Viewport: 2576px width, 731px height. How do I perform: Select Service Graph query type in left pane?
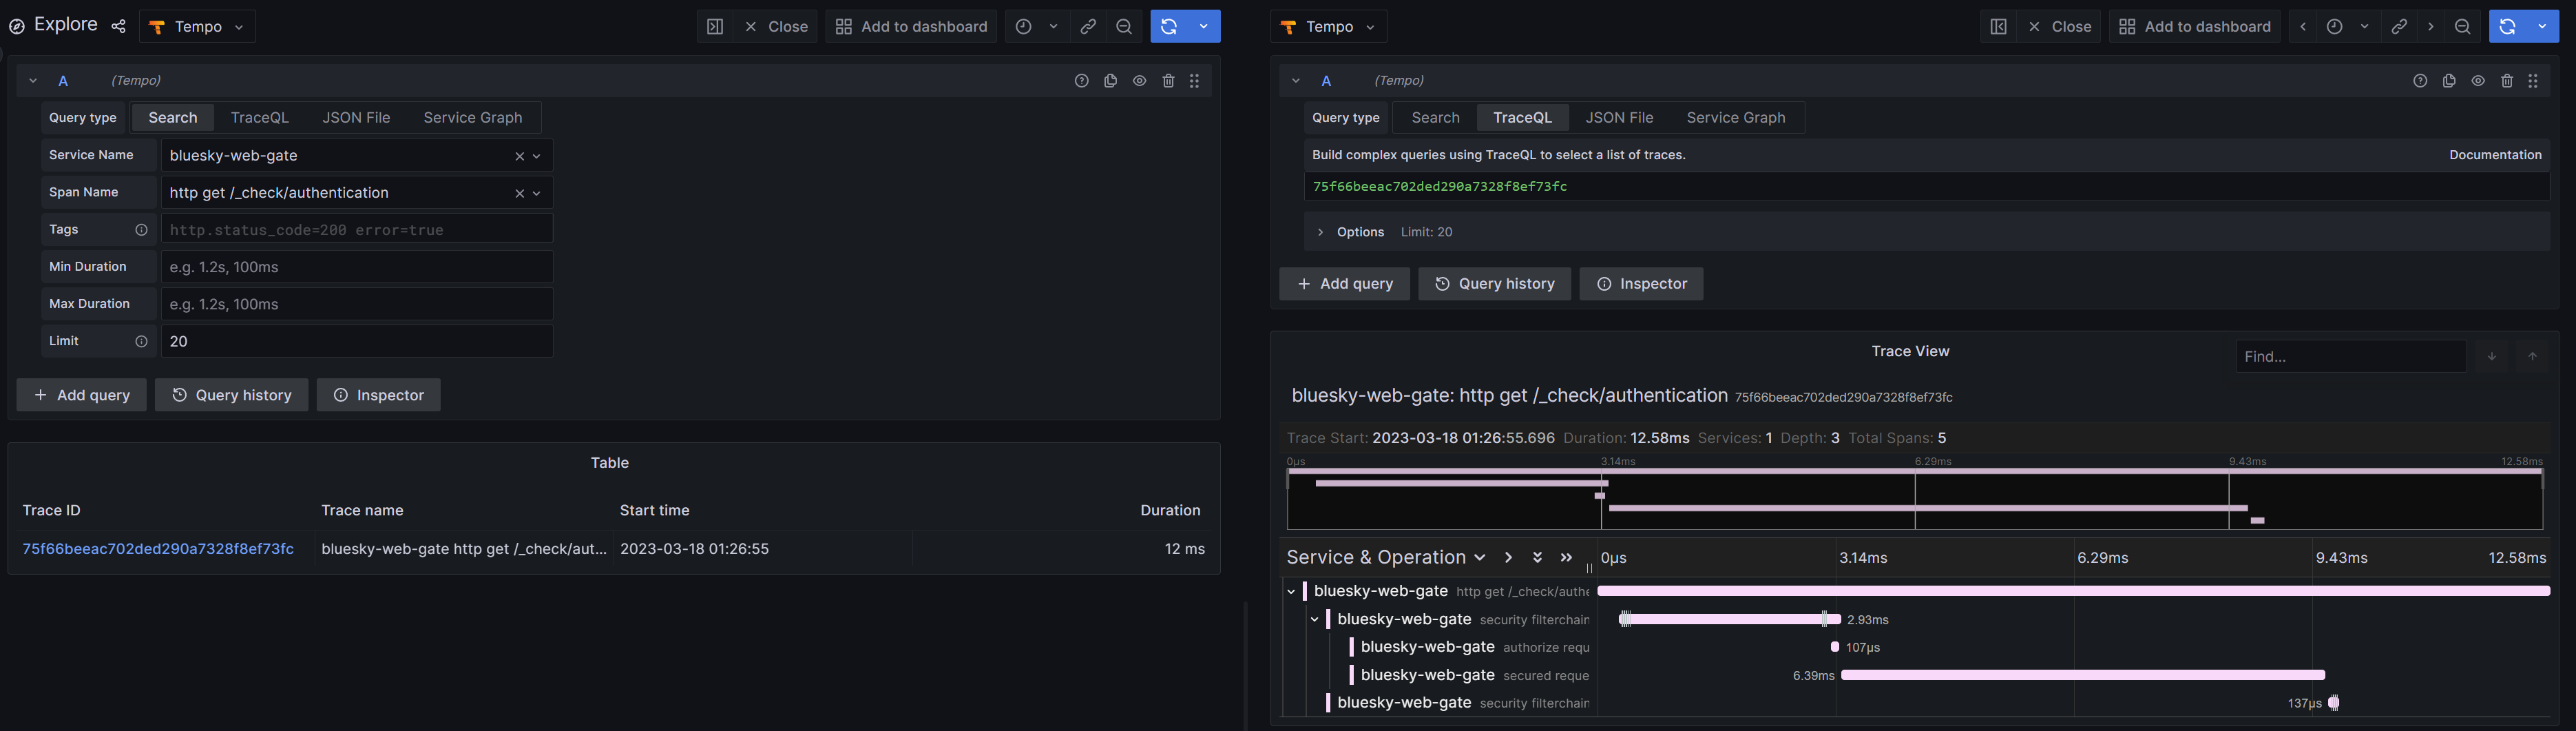click(x=473, y=118)
